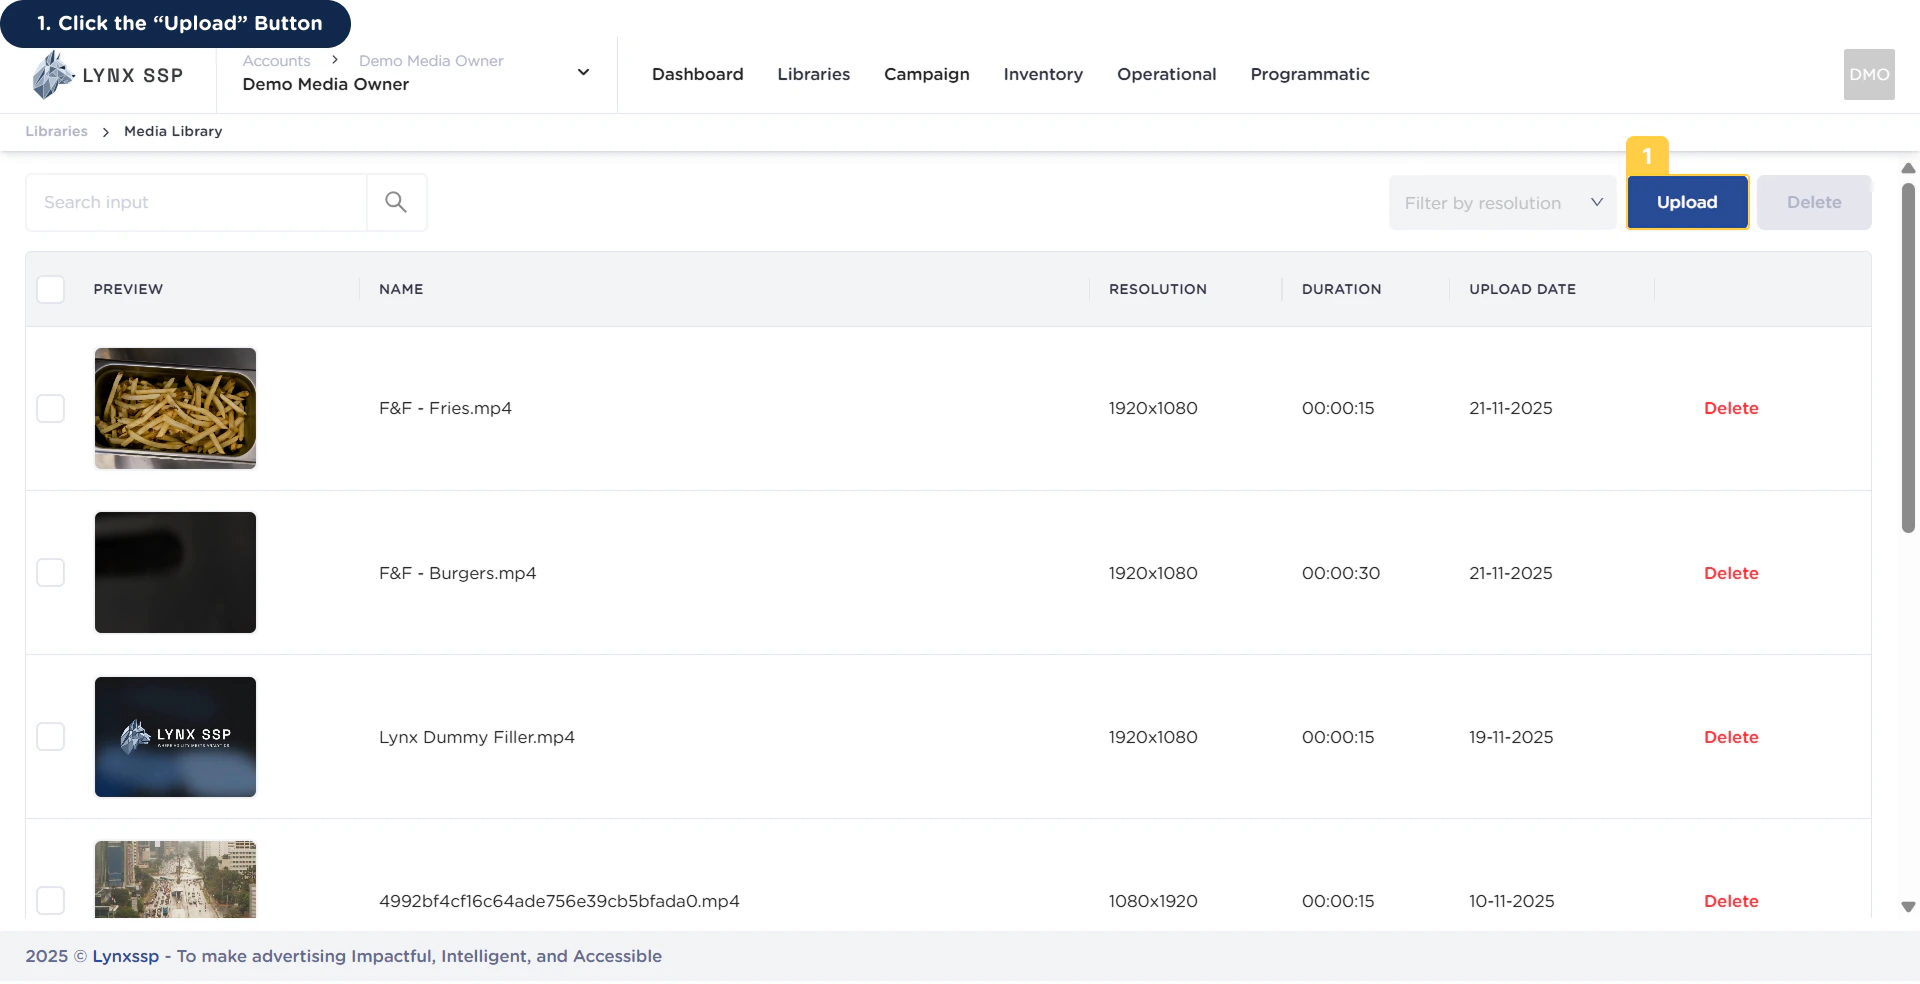Select the file name F&F - Burgers.mp4
1920x984 pixels.
(457, 573)
